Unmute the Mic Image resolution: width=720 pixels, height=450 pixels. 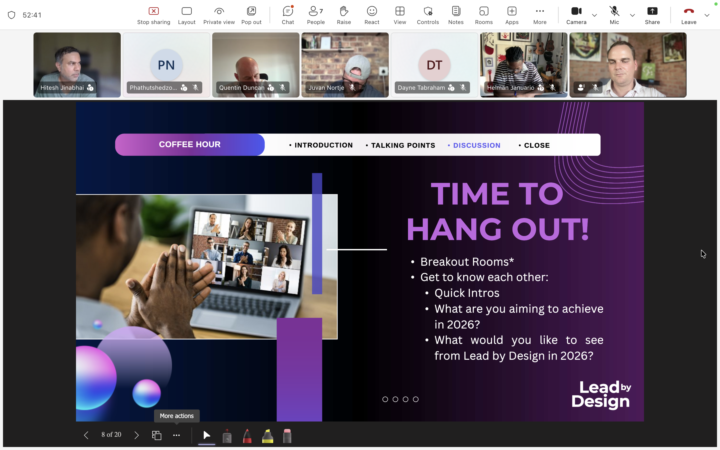point(614,14)
